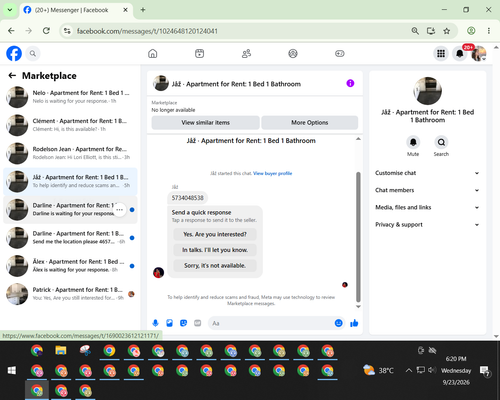Open Chrome three-dot menu
Screen dimensions: 500x400
point(489,31)
